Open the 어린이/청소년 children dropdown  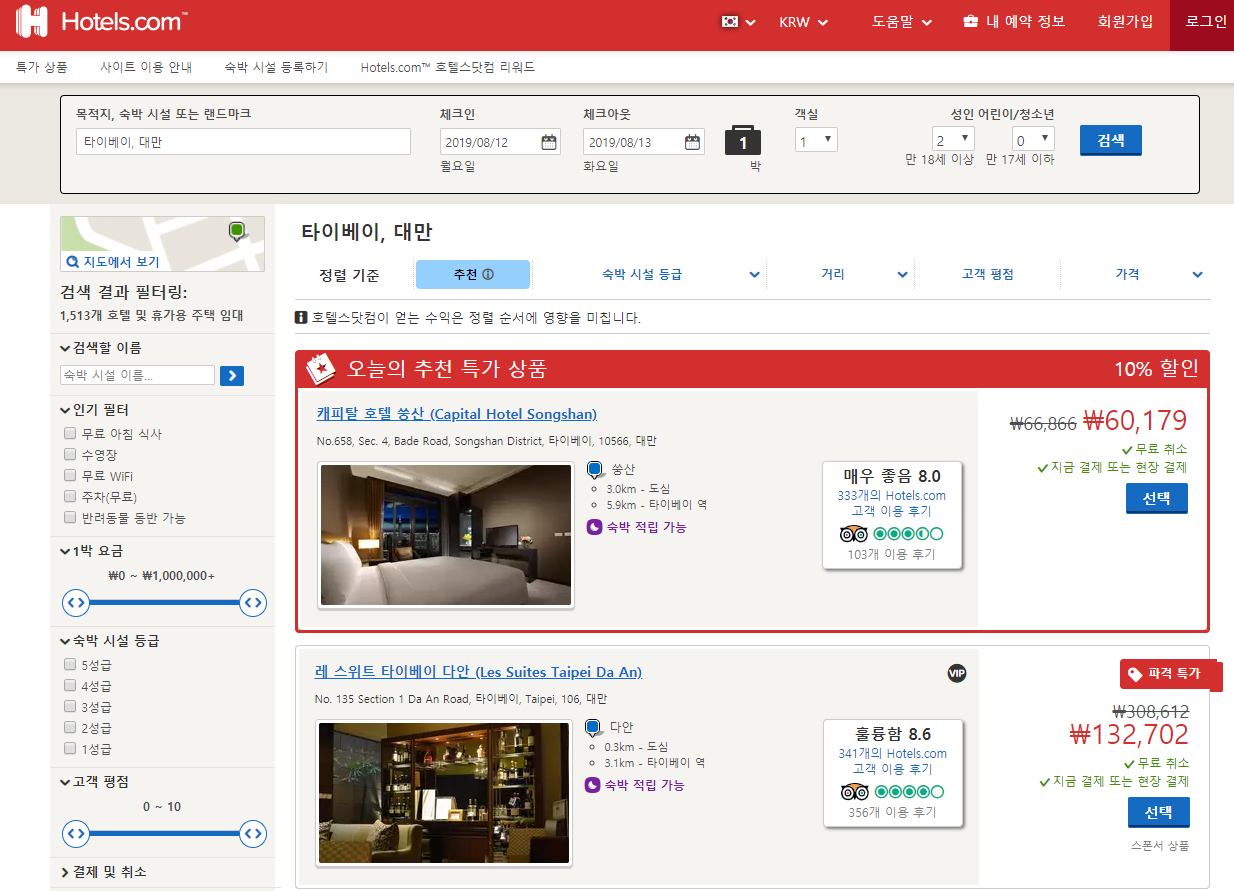[x=1033, y=139]
